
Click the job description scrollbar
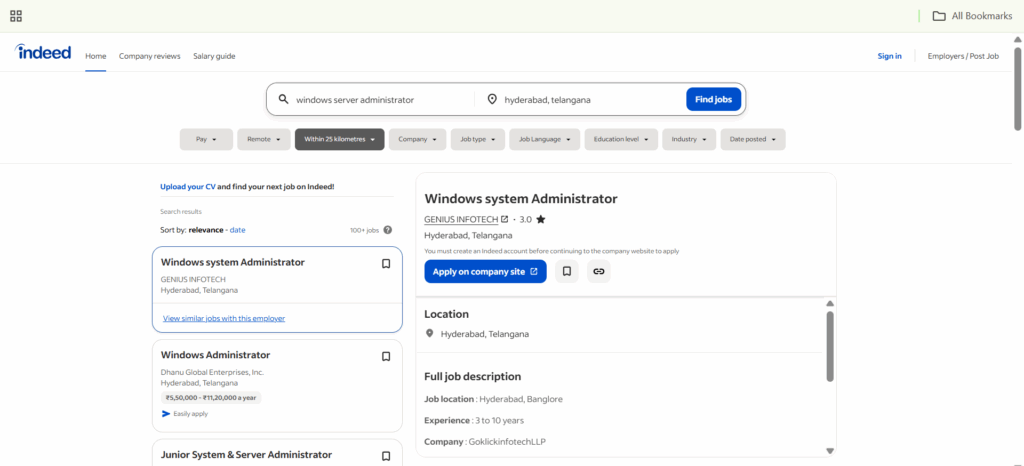[829, 345]
